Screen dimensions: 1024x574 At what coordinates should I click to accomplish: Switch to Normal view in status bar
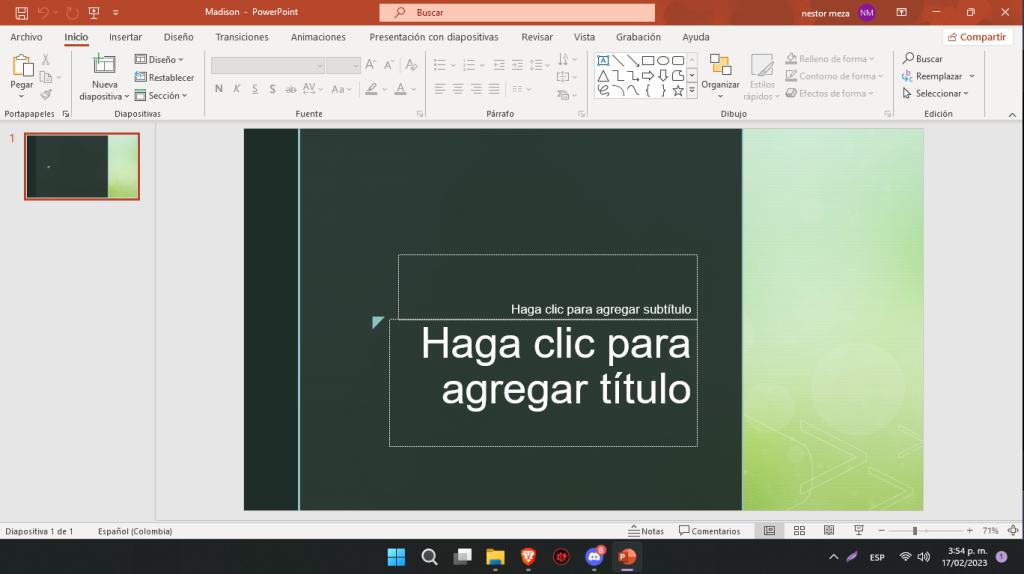tap(769, 531)
